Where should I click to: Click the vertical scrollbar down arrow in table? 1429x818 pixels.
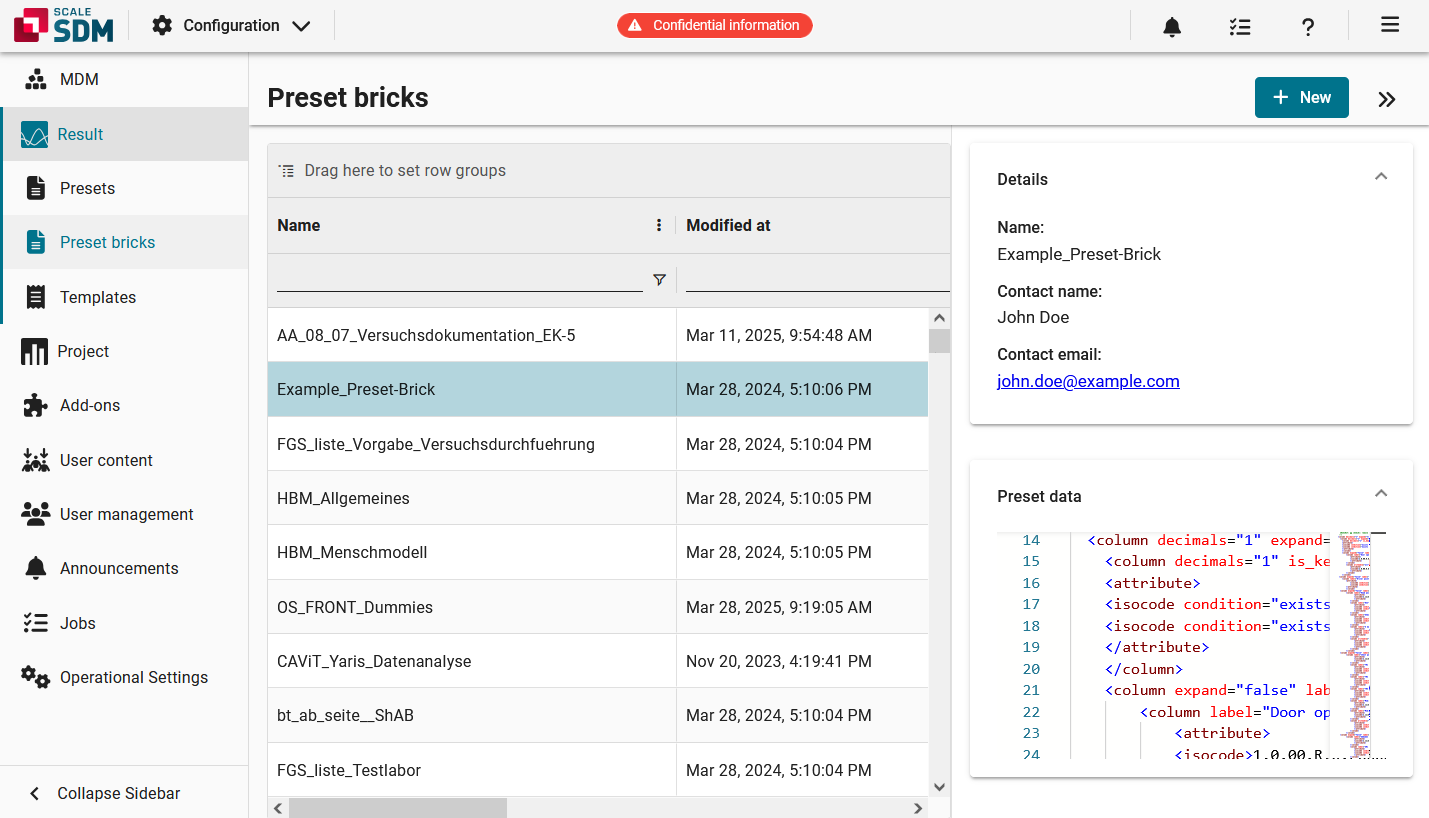tap(939, 787)
